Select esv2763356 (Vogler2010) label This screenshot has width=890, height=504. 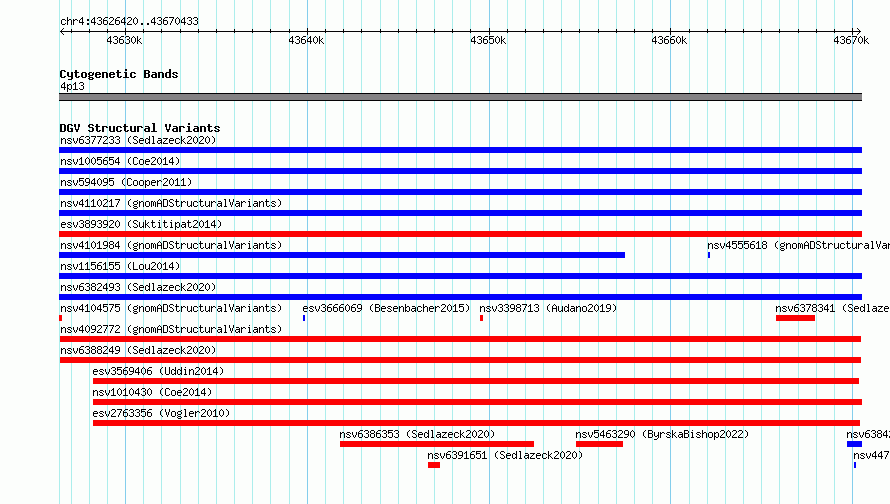tap(161, 413)
